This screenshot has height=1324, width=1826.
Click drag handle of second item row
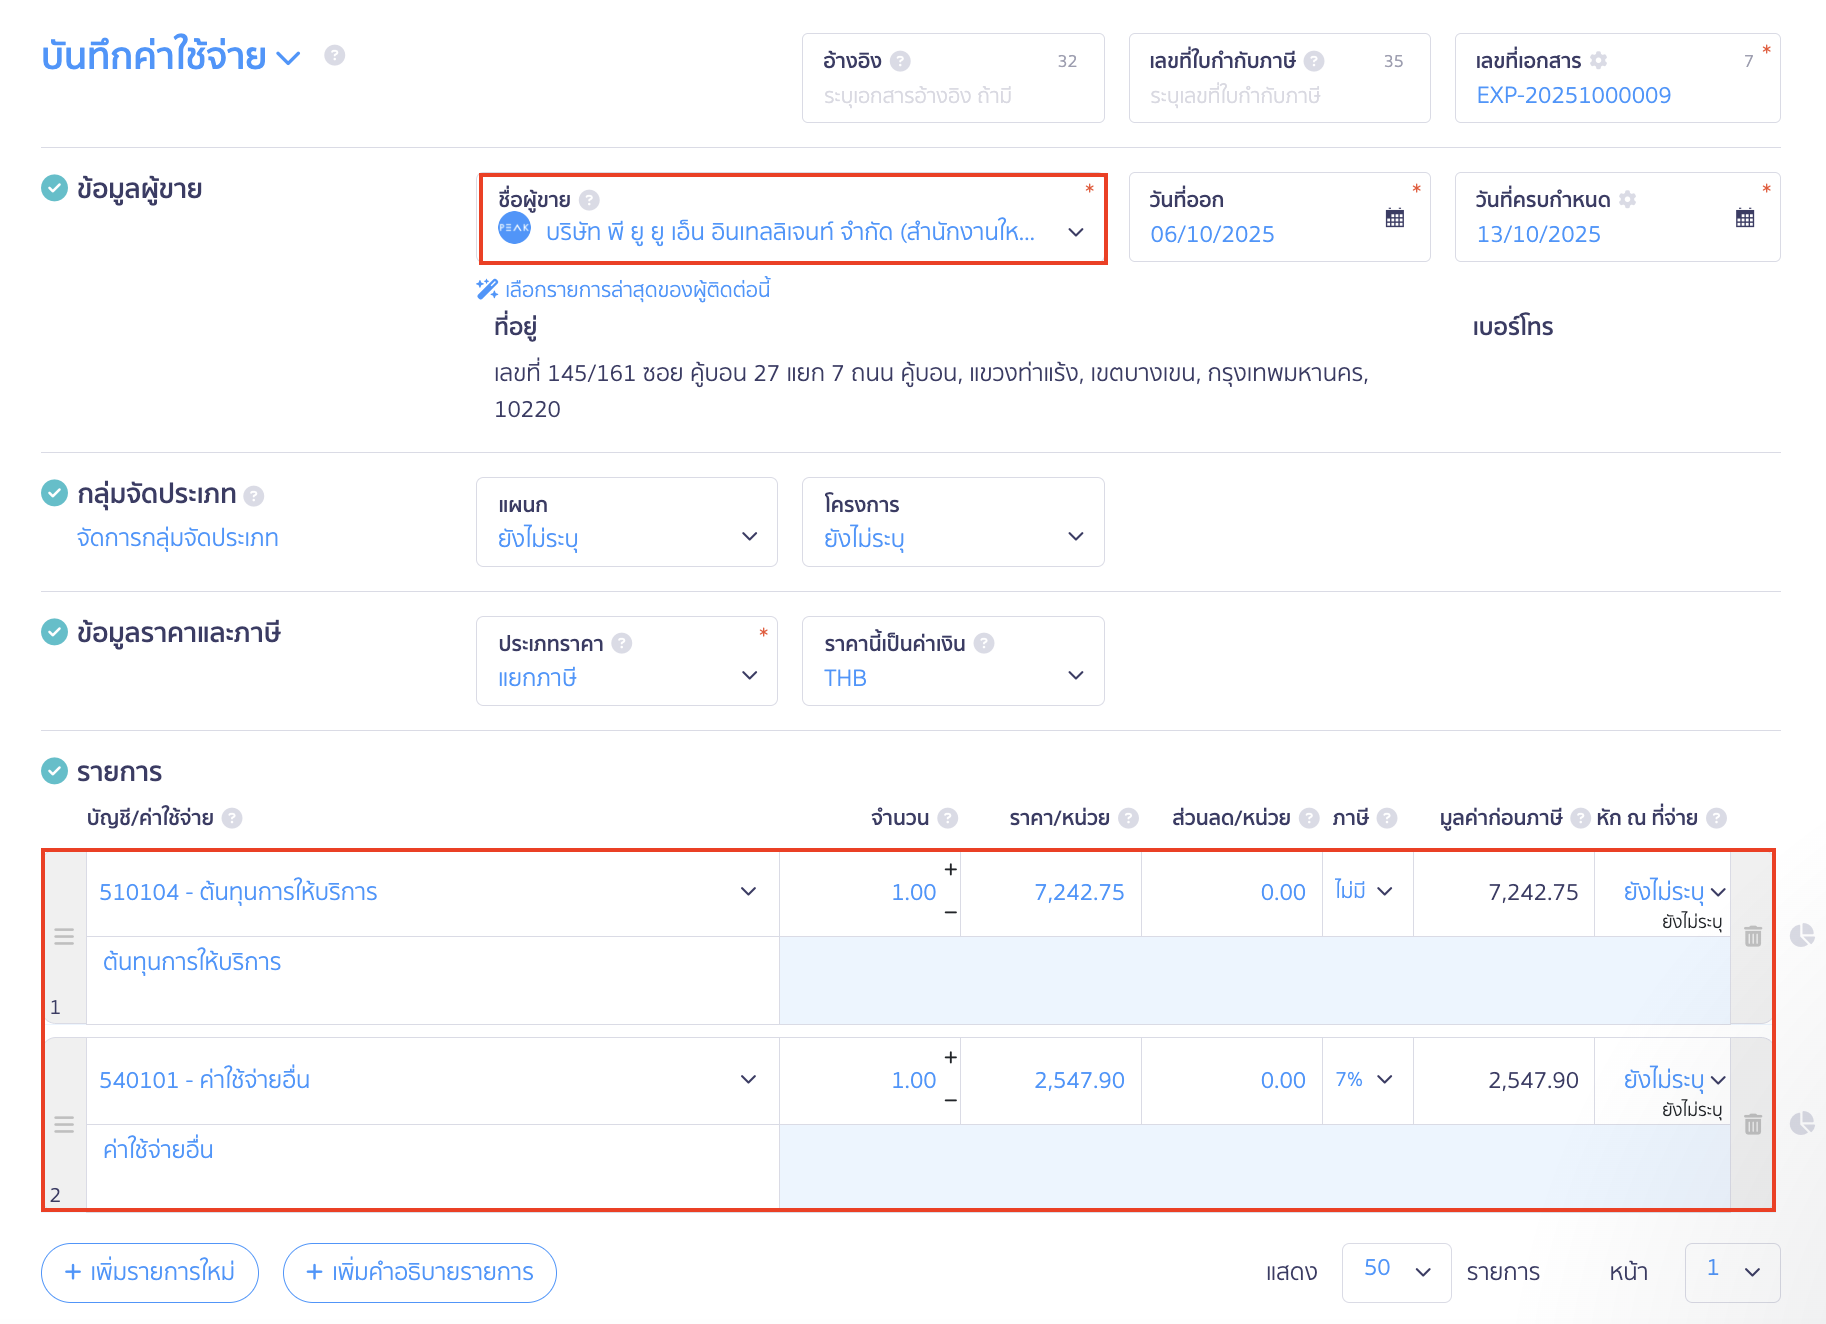(64, 1124)
